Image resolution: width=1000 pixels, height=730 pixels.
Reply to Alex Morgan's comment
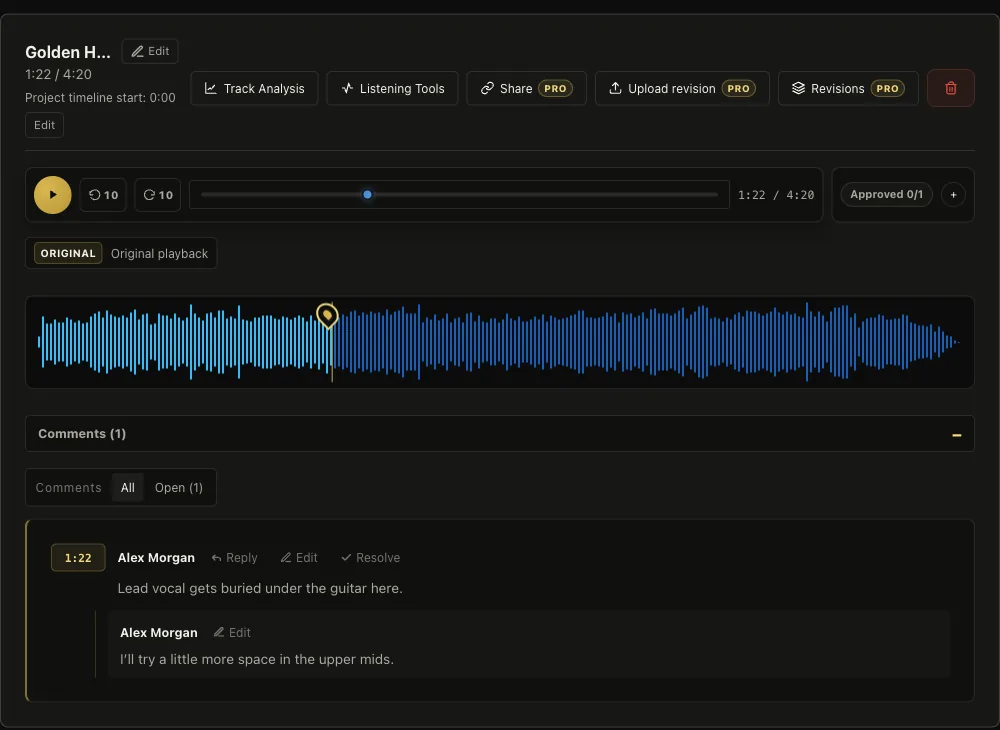(x=234, y=558)
